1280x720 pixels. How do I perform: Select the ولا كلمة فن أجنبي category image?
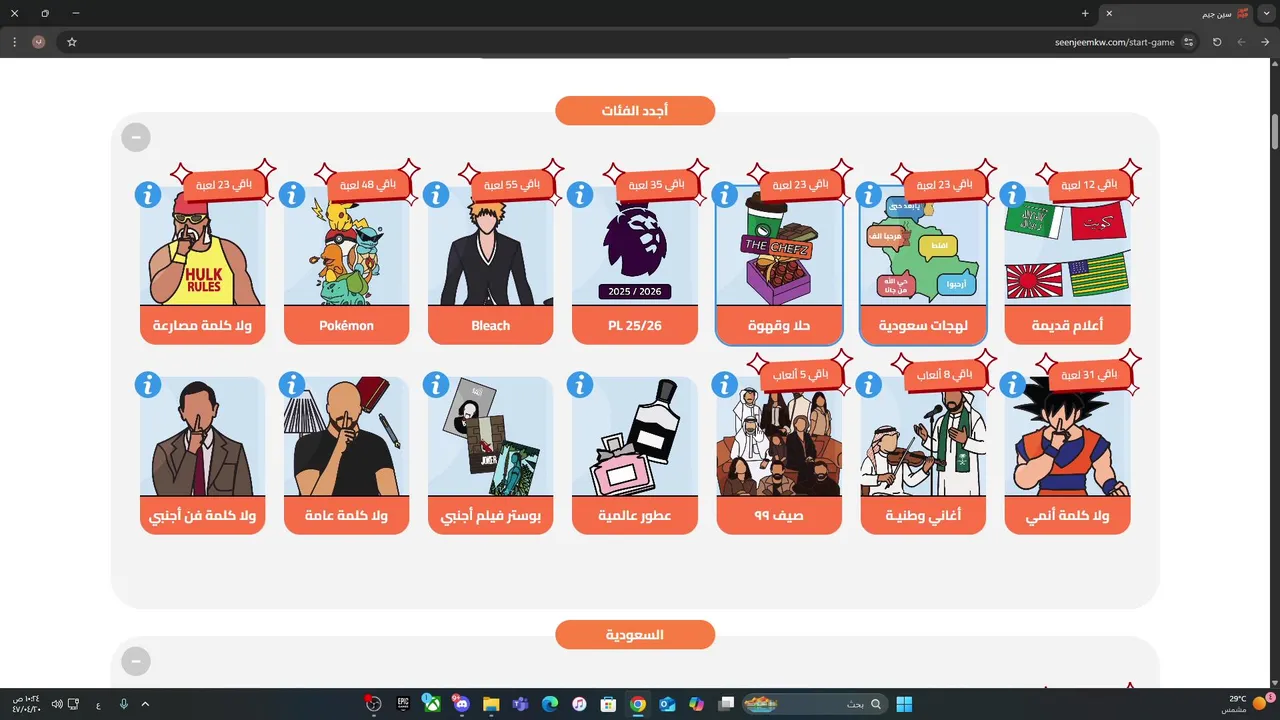pos(203,438)
